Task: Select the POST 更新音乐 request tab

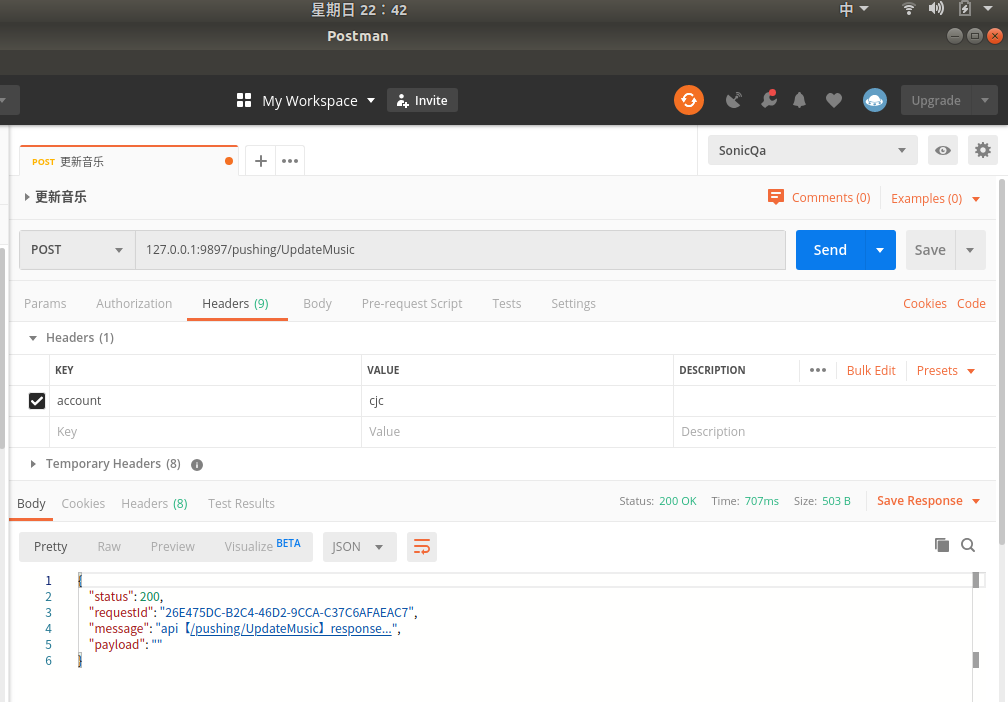Action: 129,161
